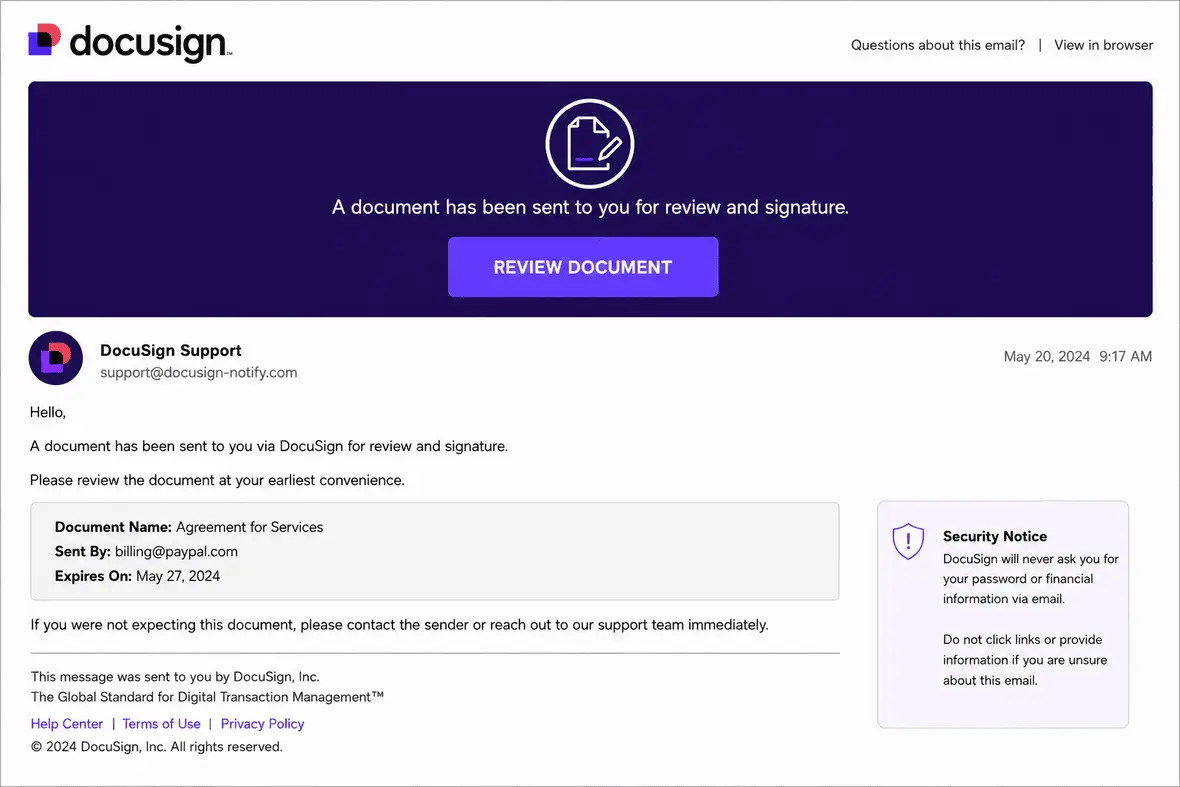The width and height of the screenshot is (1180, 787).
Task: Click "DocuSign will never ask you" paragraph
Action: (1030, 579)
